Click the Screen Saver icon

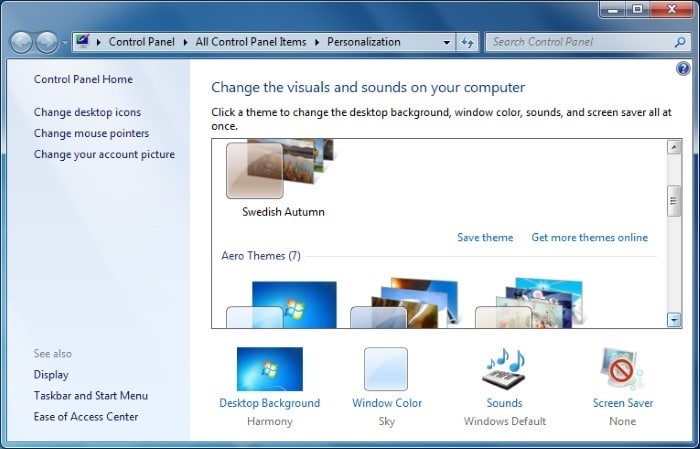point(622,369)
